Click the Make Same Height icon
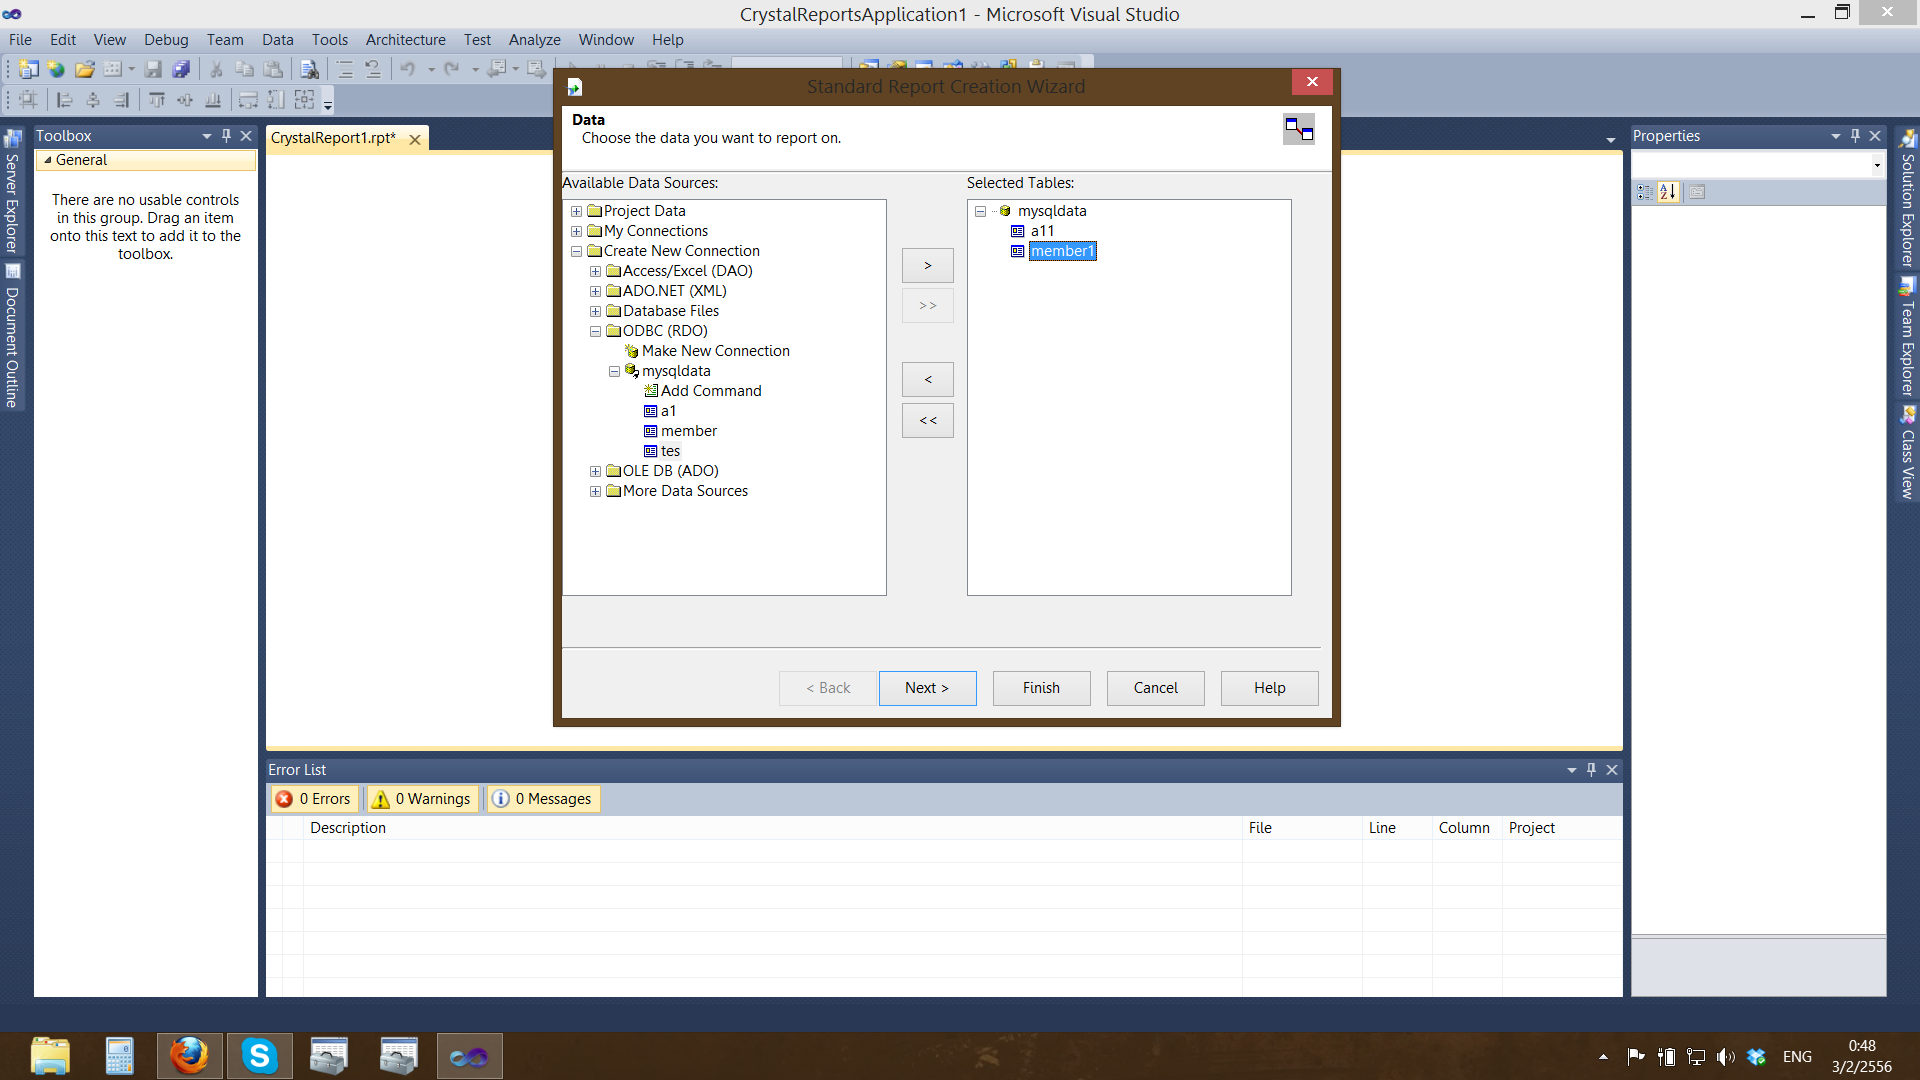The width and height of the screenshot is (1920, 1080). [x=276, y=100]
